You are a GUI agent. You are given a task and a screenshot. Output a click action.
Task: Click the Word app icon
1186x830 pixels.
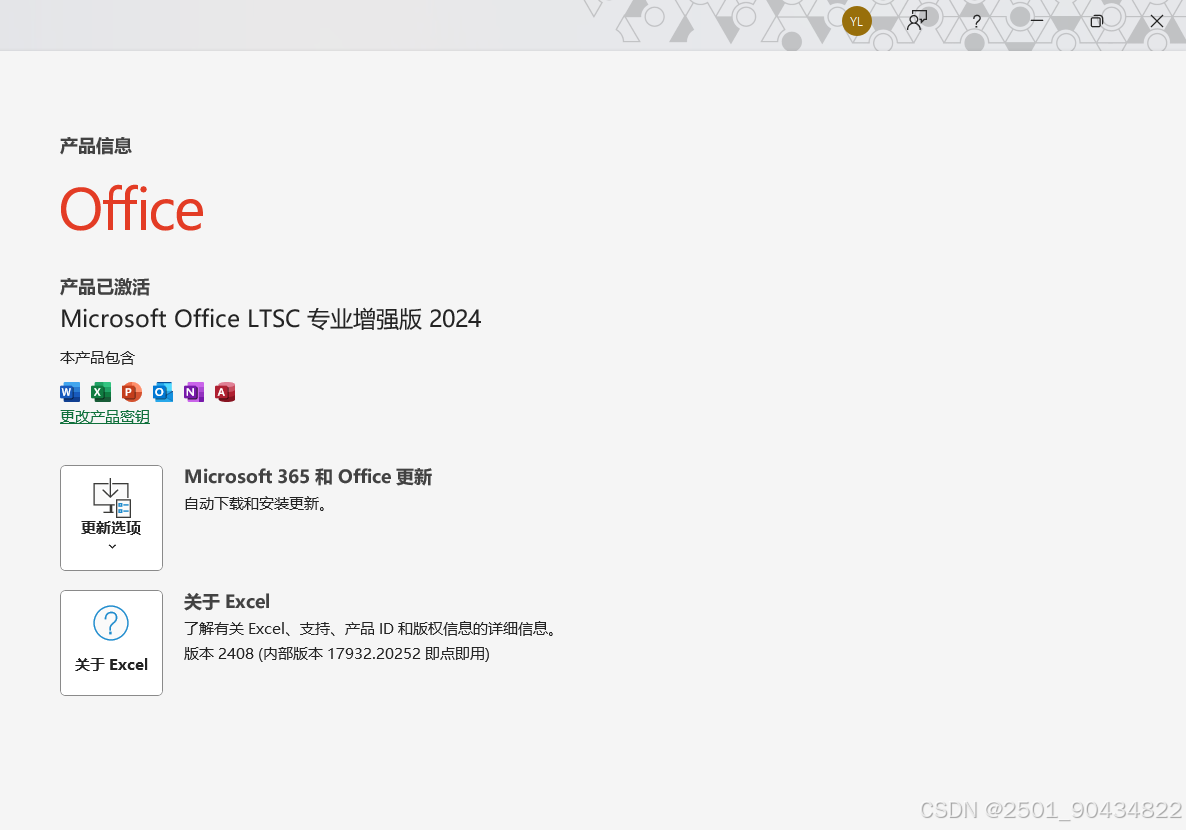(70, 392)
